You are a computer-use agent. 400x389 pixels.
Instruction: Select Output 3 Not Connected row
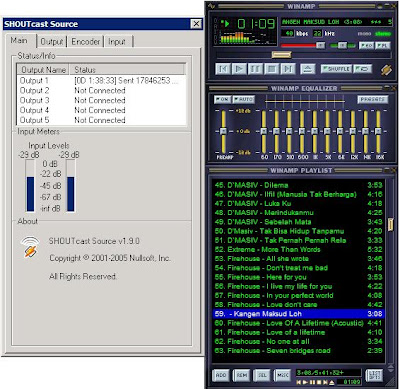tap(101, 100)
